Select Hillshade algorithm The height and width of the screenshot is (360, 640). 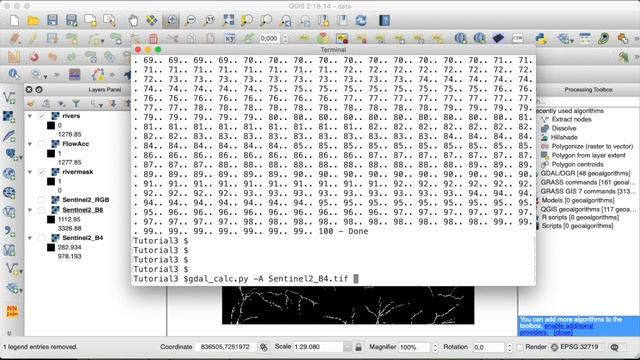[564, 137]
